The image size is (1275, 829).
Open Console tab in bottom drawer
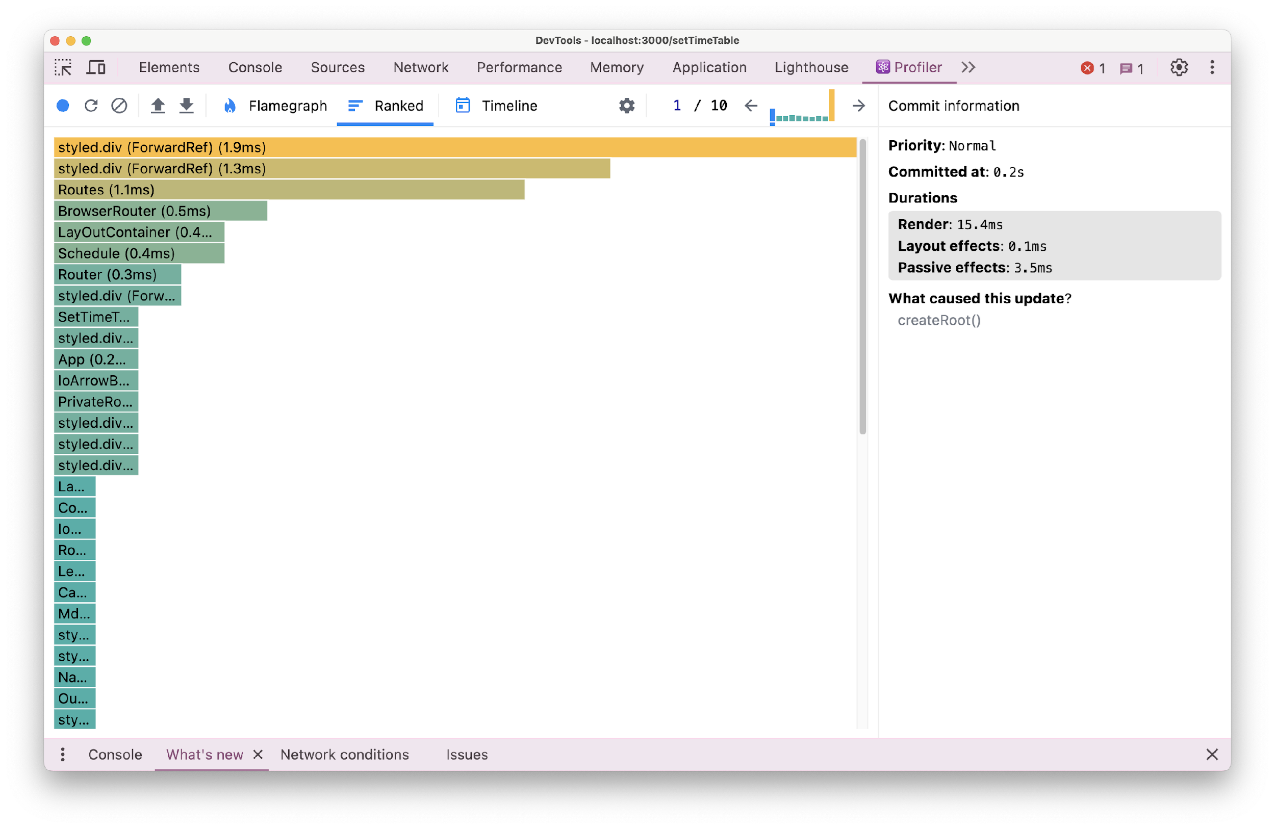point(115,755)
